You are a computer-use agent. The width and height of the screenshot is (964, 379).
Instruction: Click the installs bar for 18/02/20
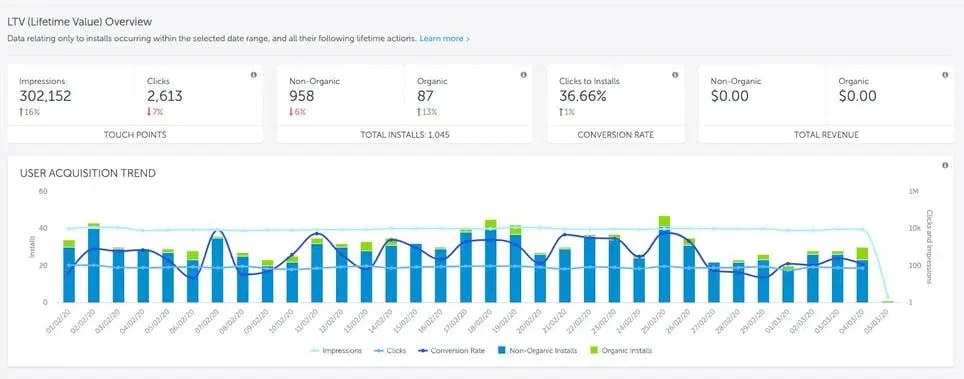tap(491, 261)
